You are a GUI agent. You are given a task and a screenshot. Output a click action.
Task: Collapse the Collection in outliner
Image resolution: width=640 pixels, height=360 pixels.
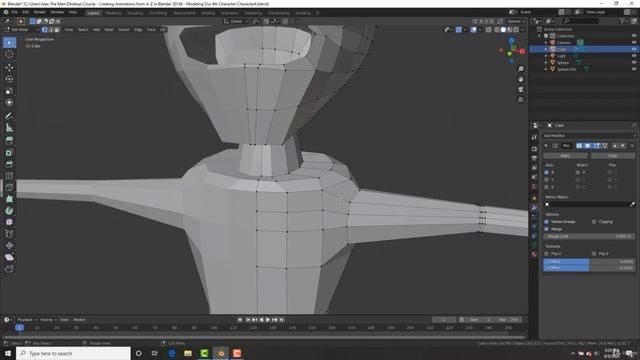coord(540,36)
